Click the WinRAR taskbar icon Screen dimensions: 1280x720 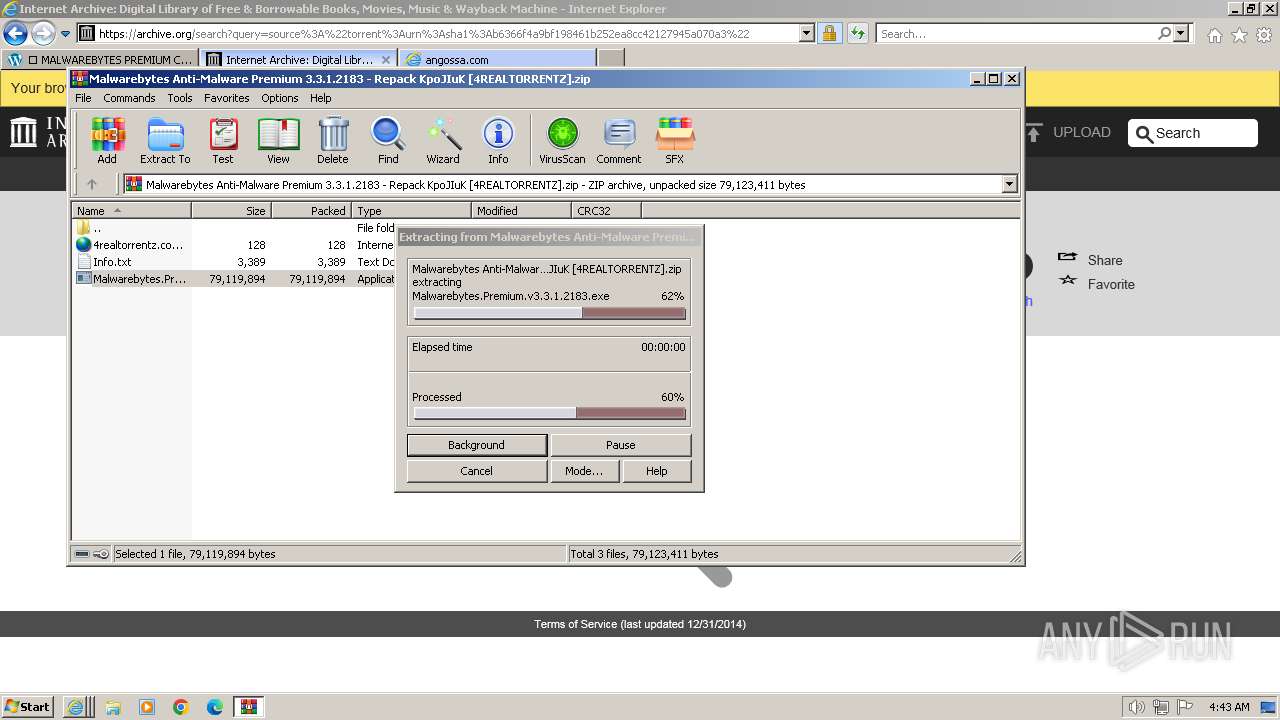249,707
